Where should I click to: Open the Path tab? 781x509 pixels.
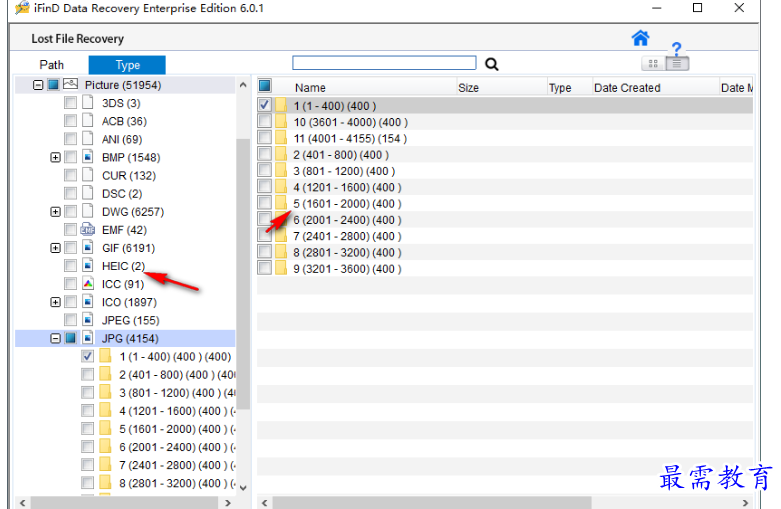coord(51,65)
